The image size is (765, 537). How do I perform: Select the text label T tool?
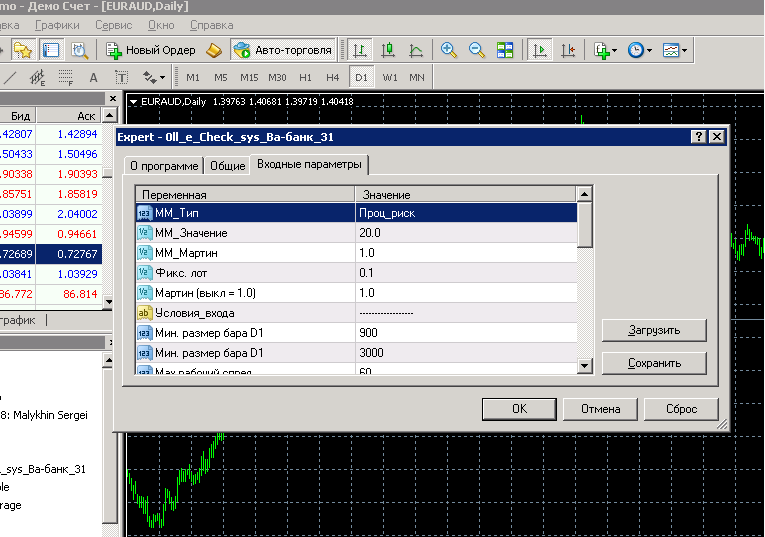click(121, 77)
